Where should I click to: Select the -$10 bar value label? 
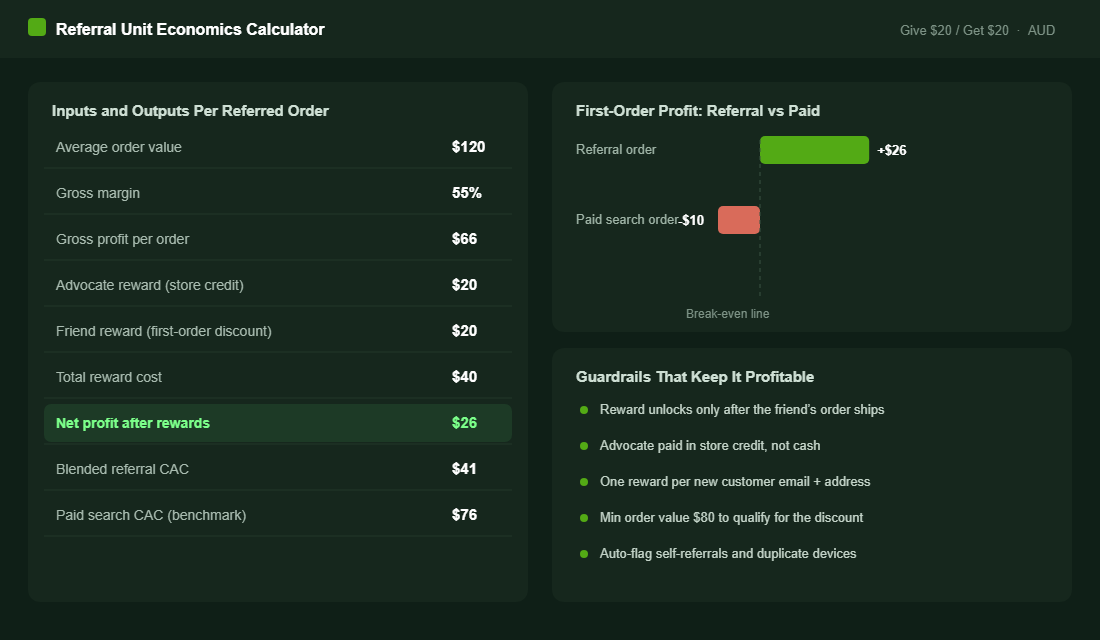click(692, 220)
